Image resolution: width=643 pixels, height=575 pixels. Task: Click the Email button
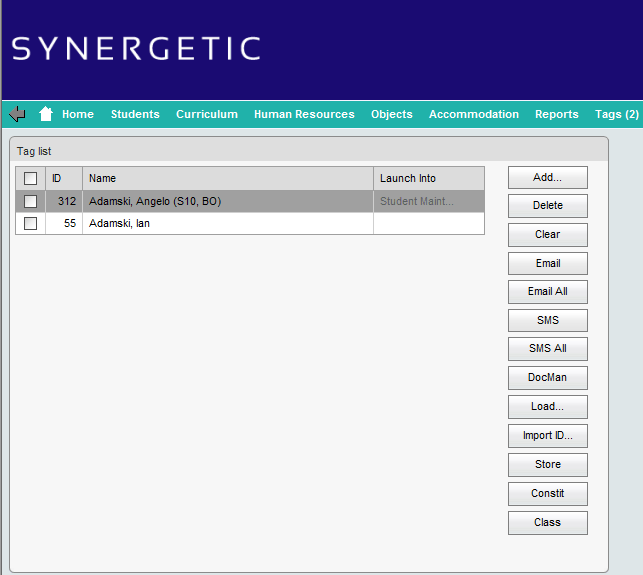point(547,263)
